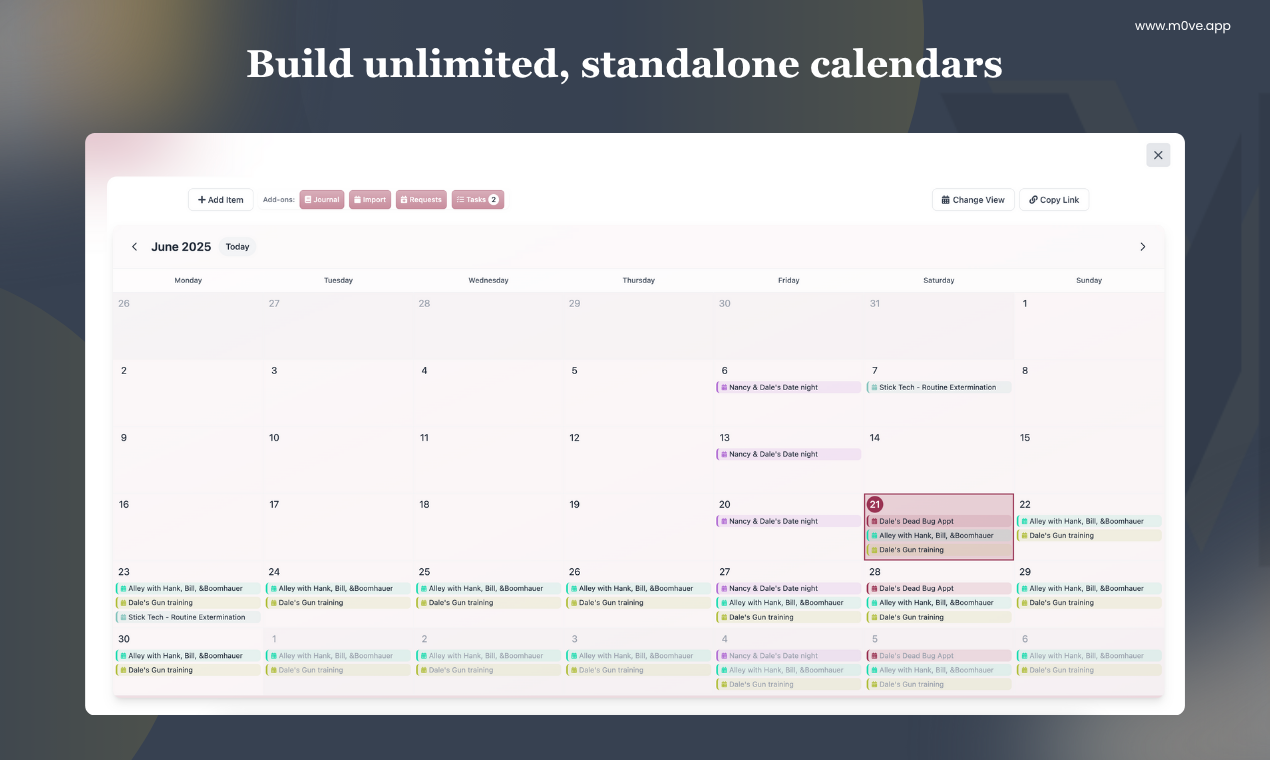The image size is (1270, 760).
Task: Select the highlighted day number 21
Action: pos(875,504)
